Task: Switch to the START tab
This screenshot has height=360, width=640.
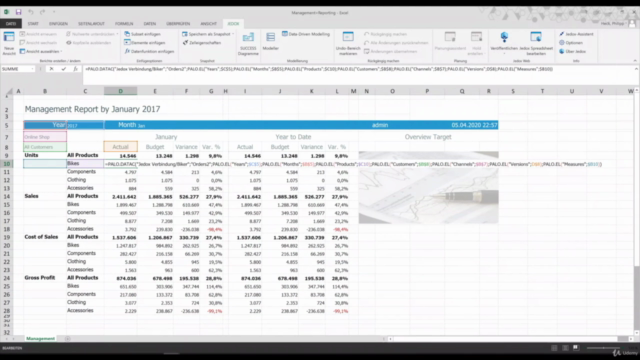Action: tap(33, 24)
